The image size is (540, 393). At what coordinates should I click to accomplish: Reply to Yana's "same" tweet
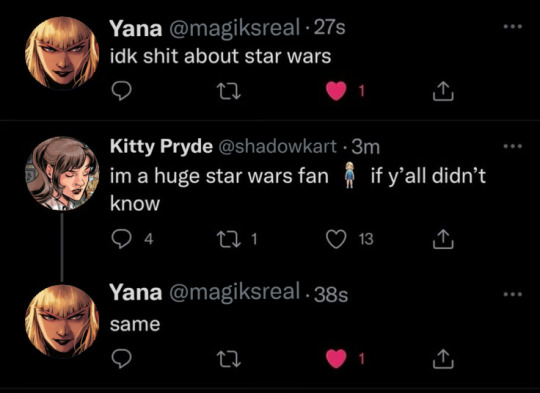pyautogui.click(x=122, y=359)
